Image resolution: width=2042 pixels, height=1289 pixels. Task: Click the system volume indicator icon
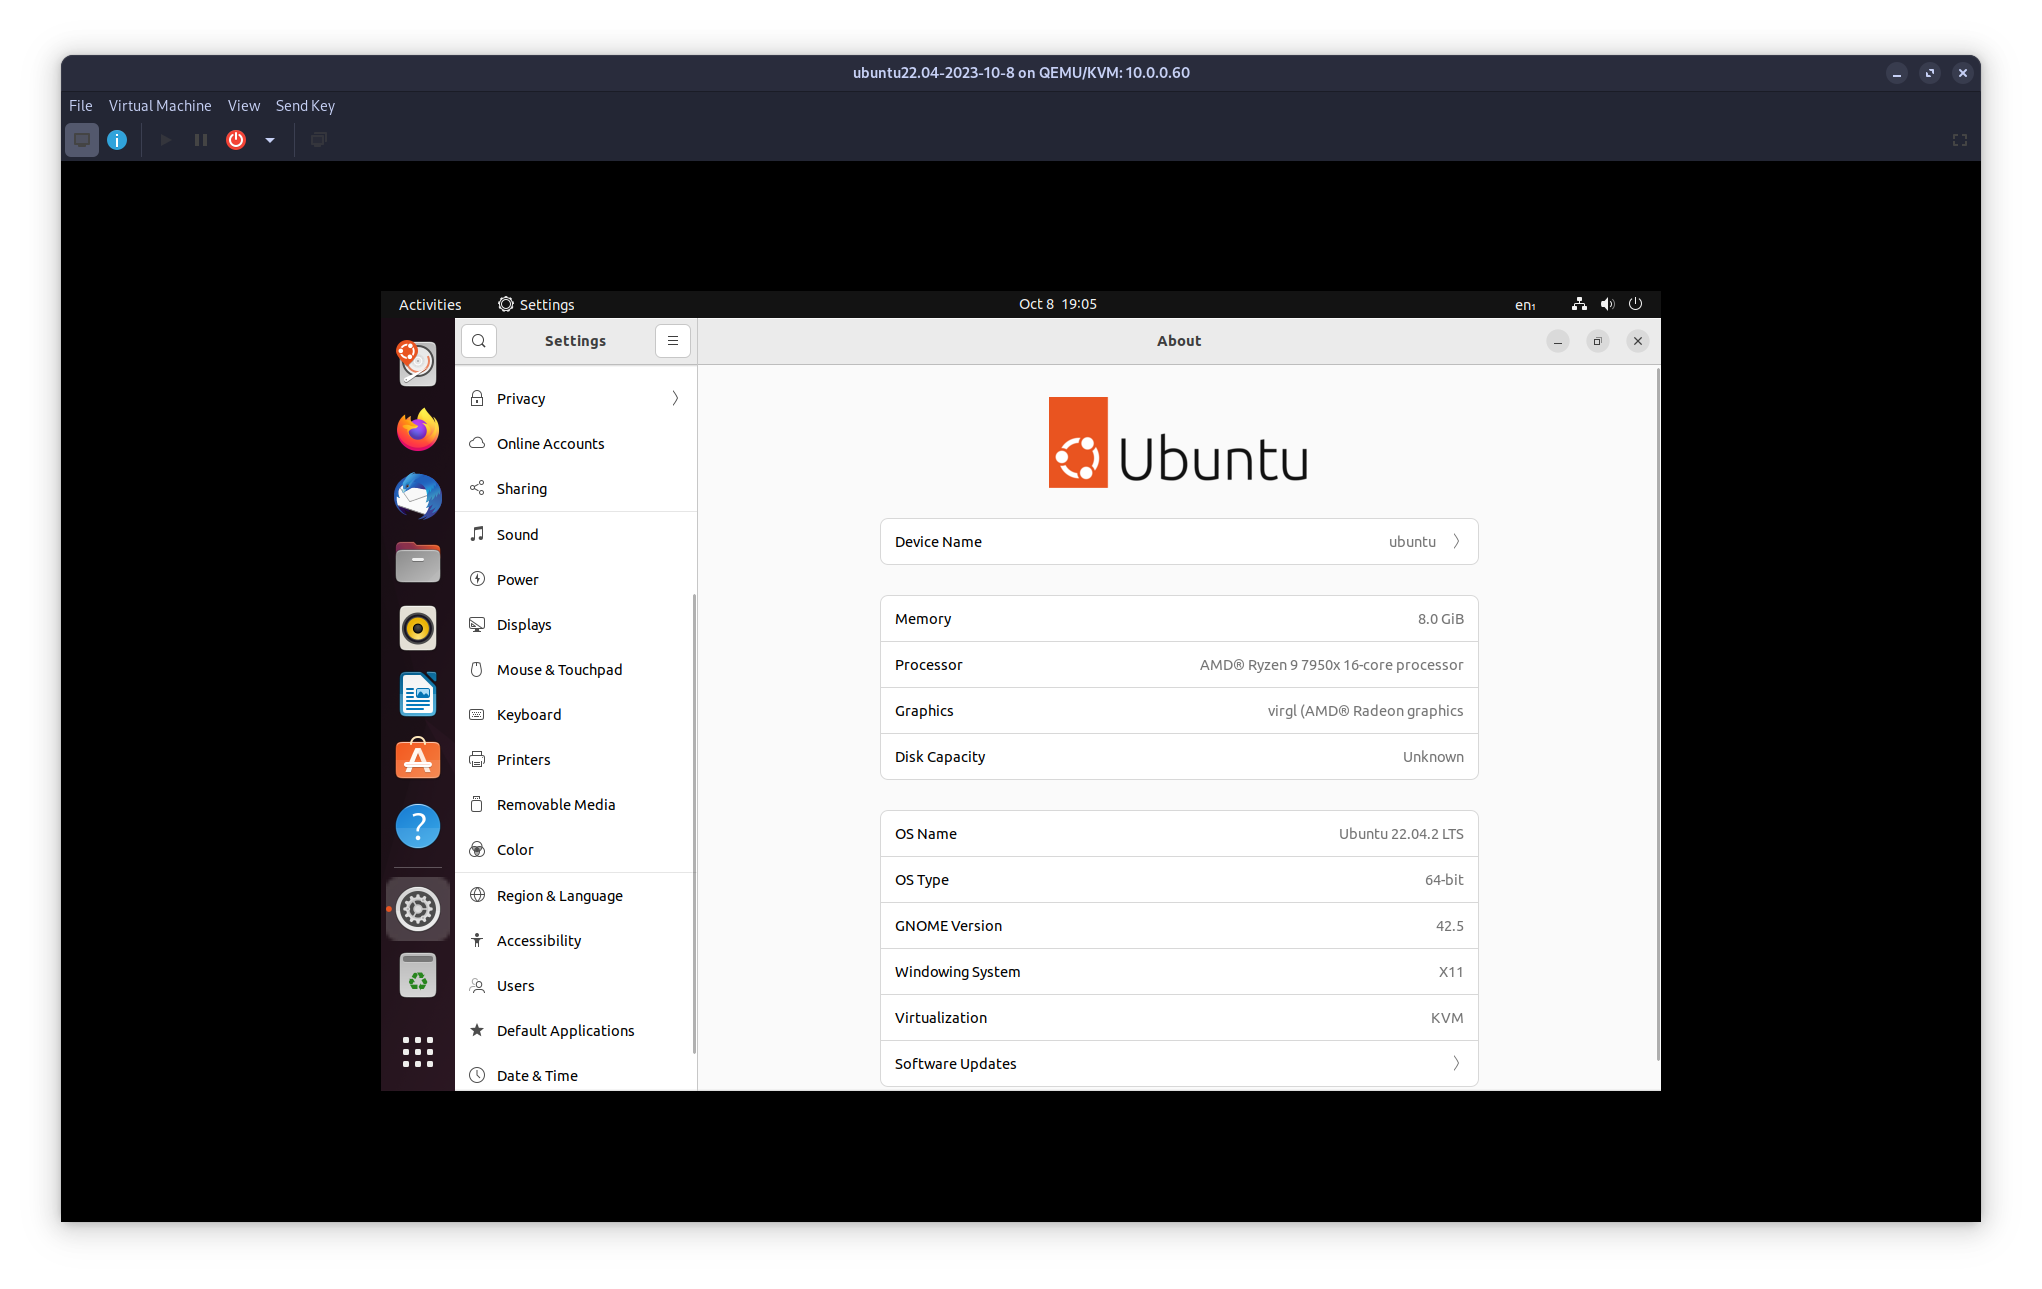click(x=1607, y=304)
